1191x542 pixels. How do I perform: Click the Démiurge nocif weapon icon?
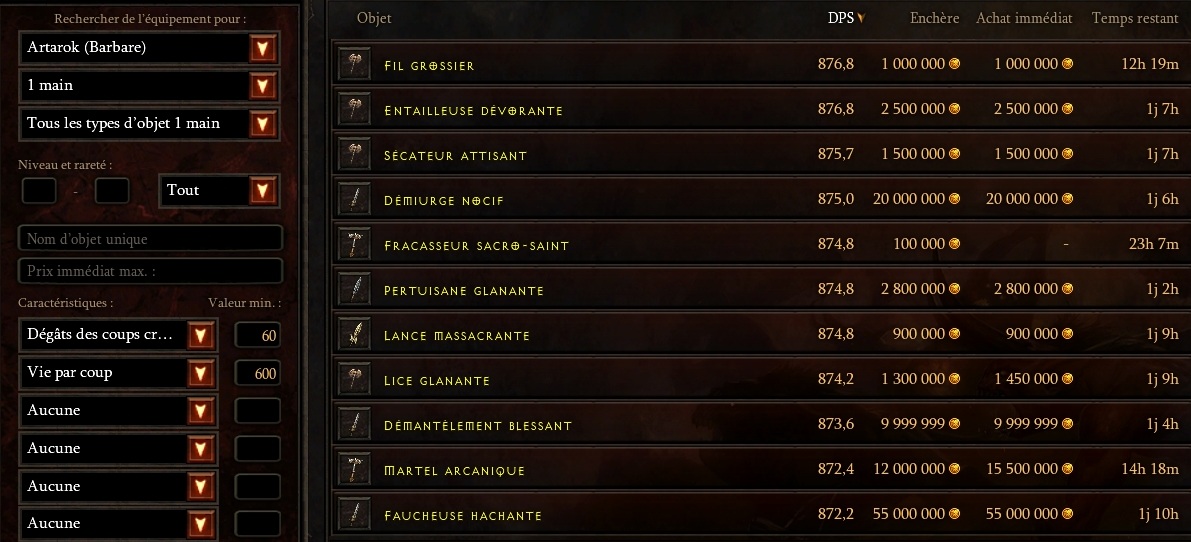[x=355, y=200]
